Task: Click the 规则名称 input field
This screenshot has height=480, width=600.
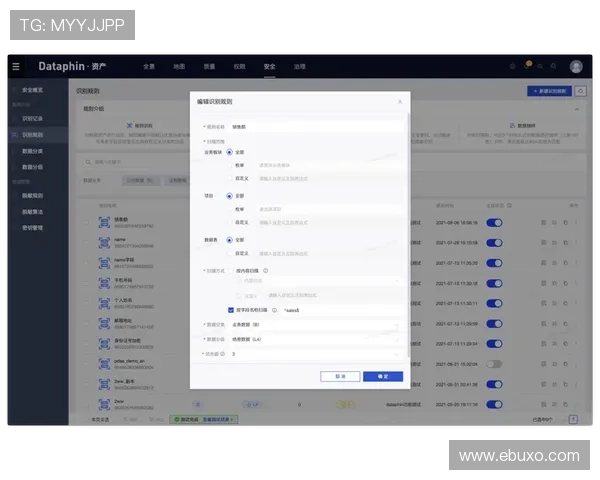Action: 315,127
